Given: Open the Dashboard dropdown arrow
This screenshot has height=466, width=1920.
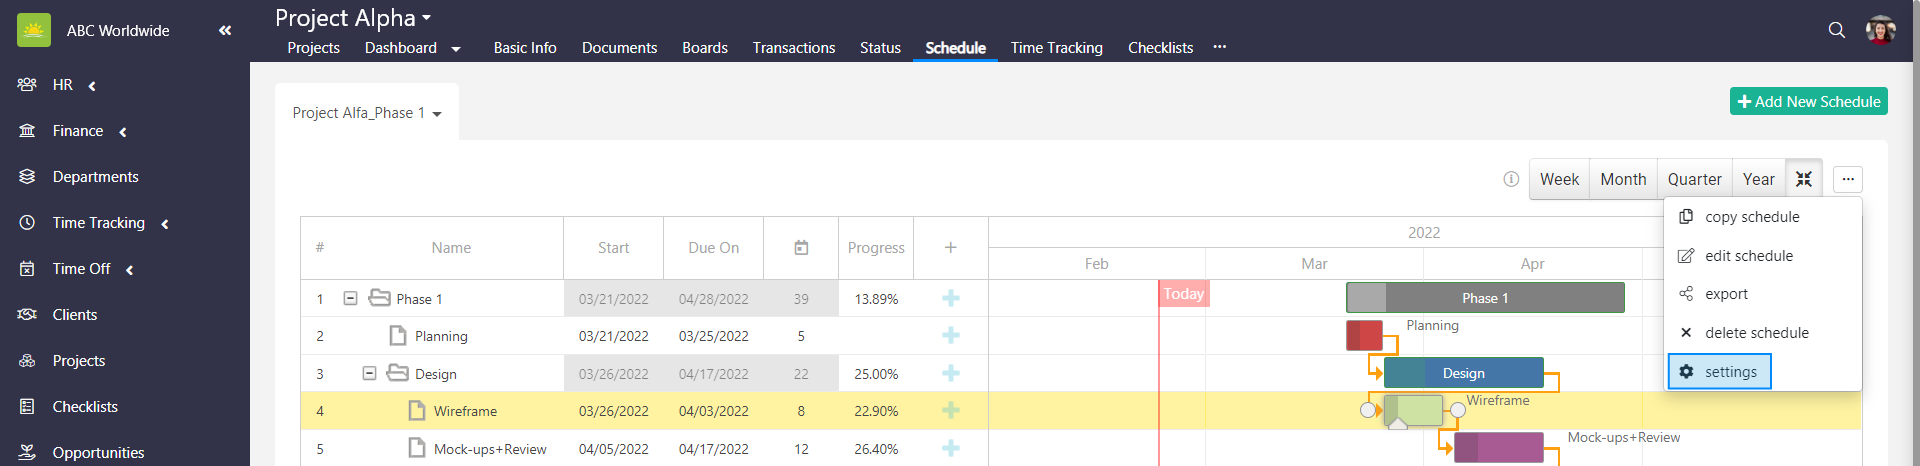Looking at the screenshot, I should coord(456,49).
